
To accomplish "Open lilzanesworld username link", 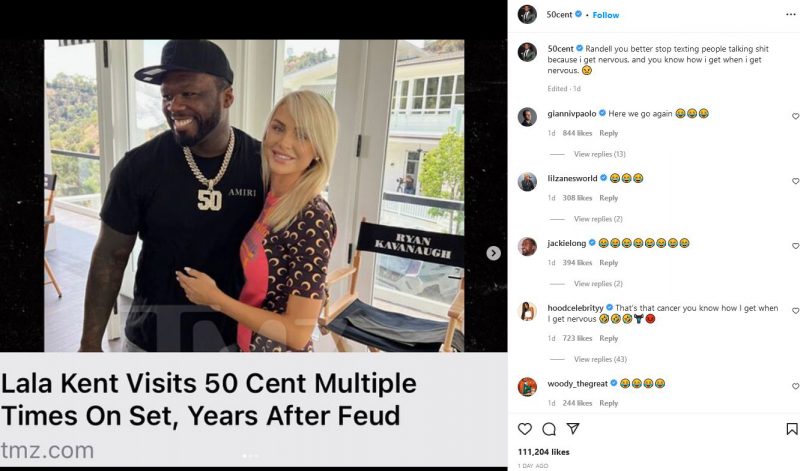I will tap(572, 178).
